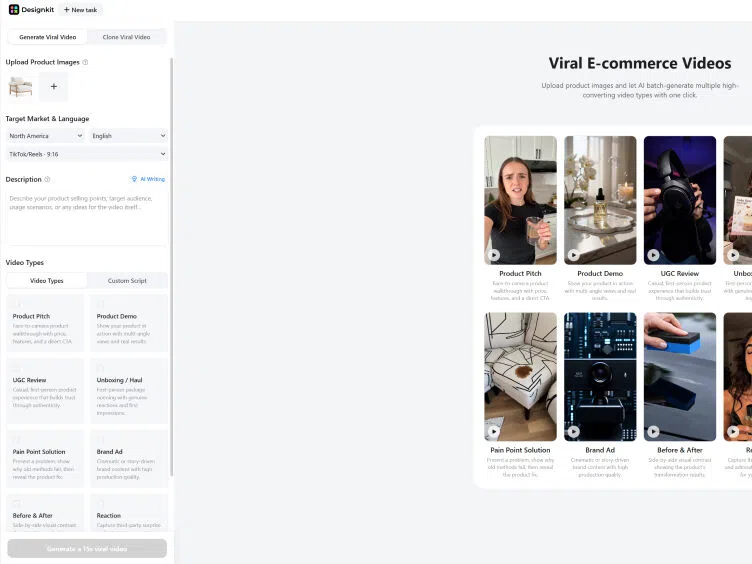The height and width of the screenshot is (564, 752).
Task: Switch to the Clone Viral Video tab
Action: point(127,37)
